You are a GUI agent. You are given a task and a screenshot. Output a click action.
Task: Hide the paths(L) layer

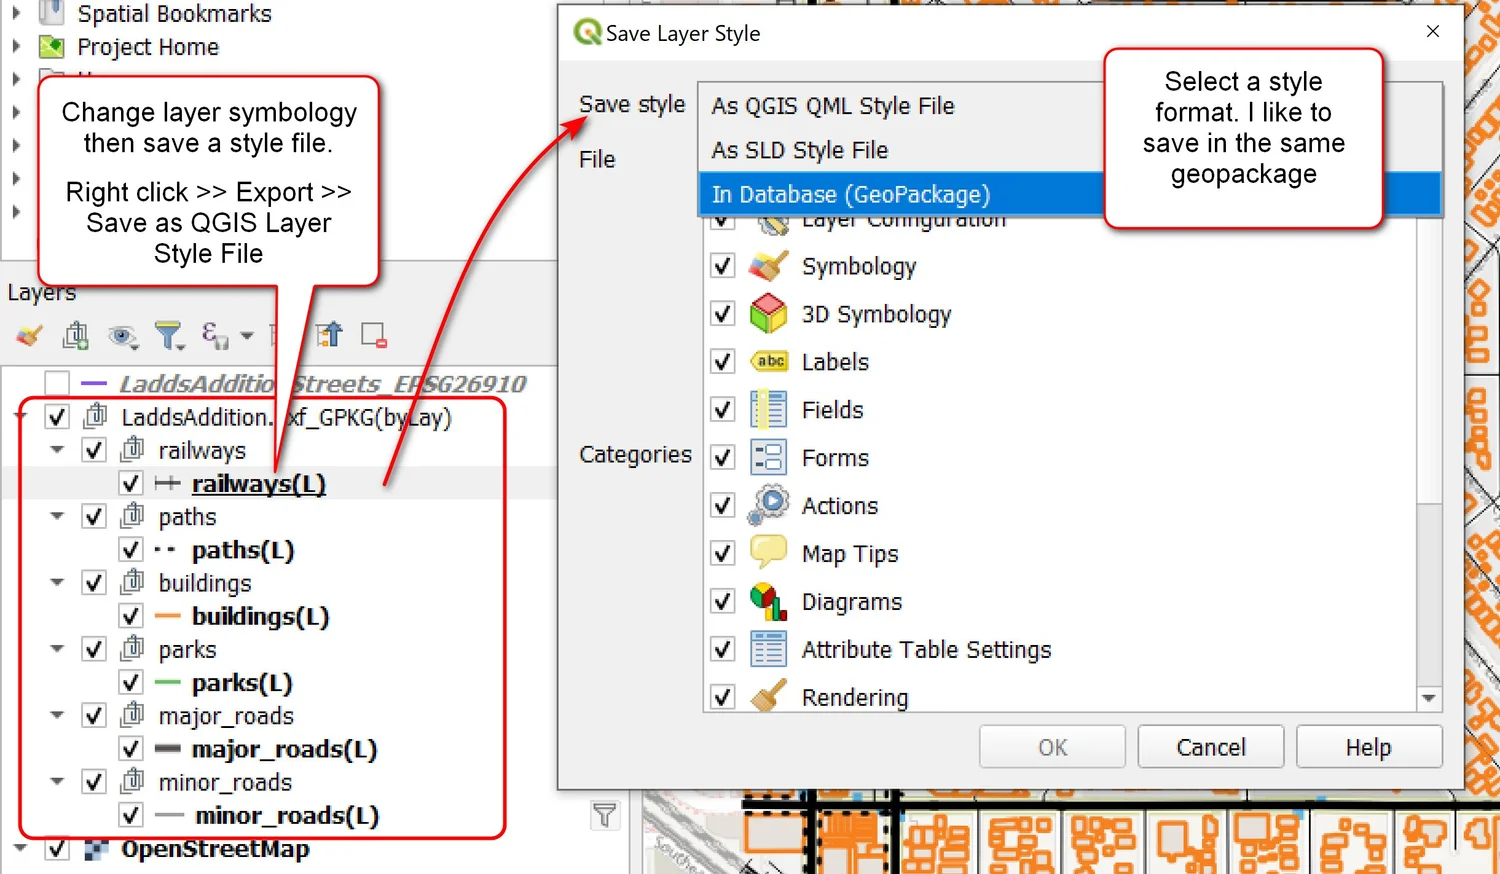click(x=130, y=549)
